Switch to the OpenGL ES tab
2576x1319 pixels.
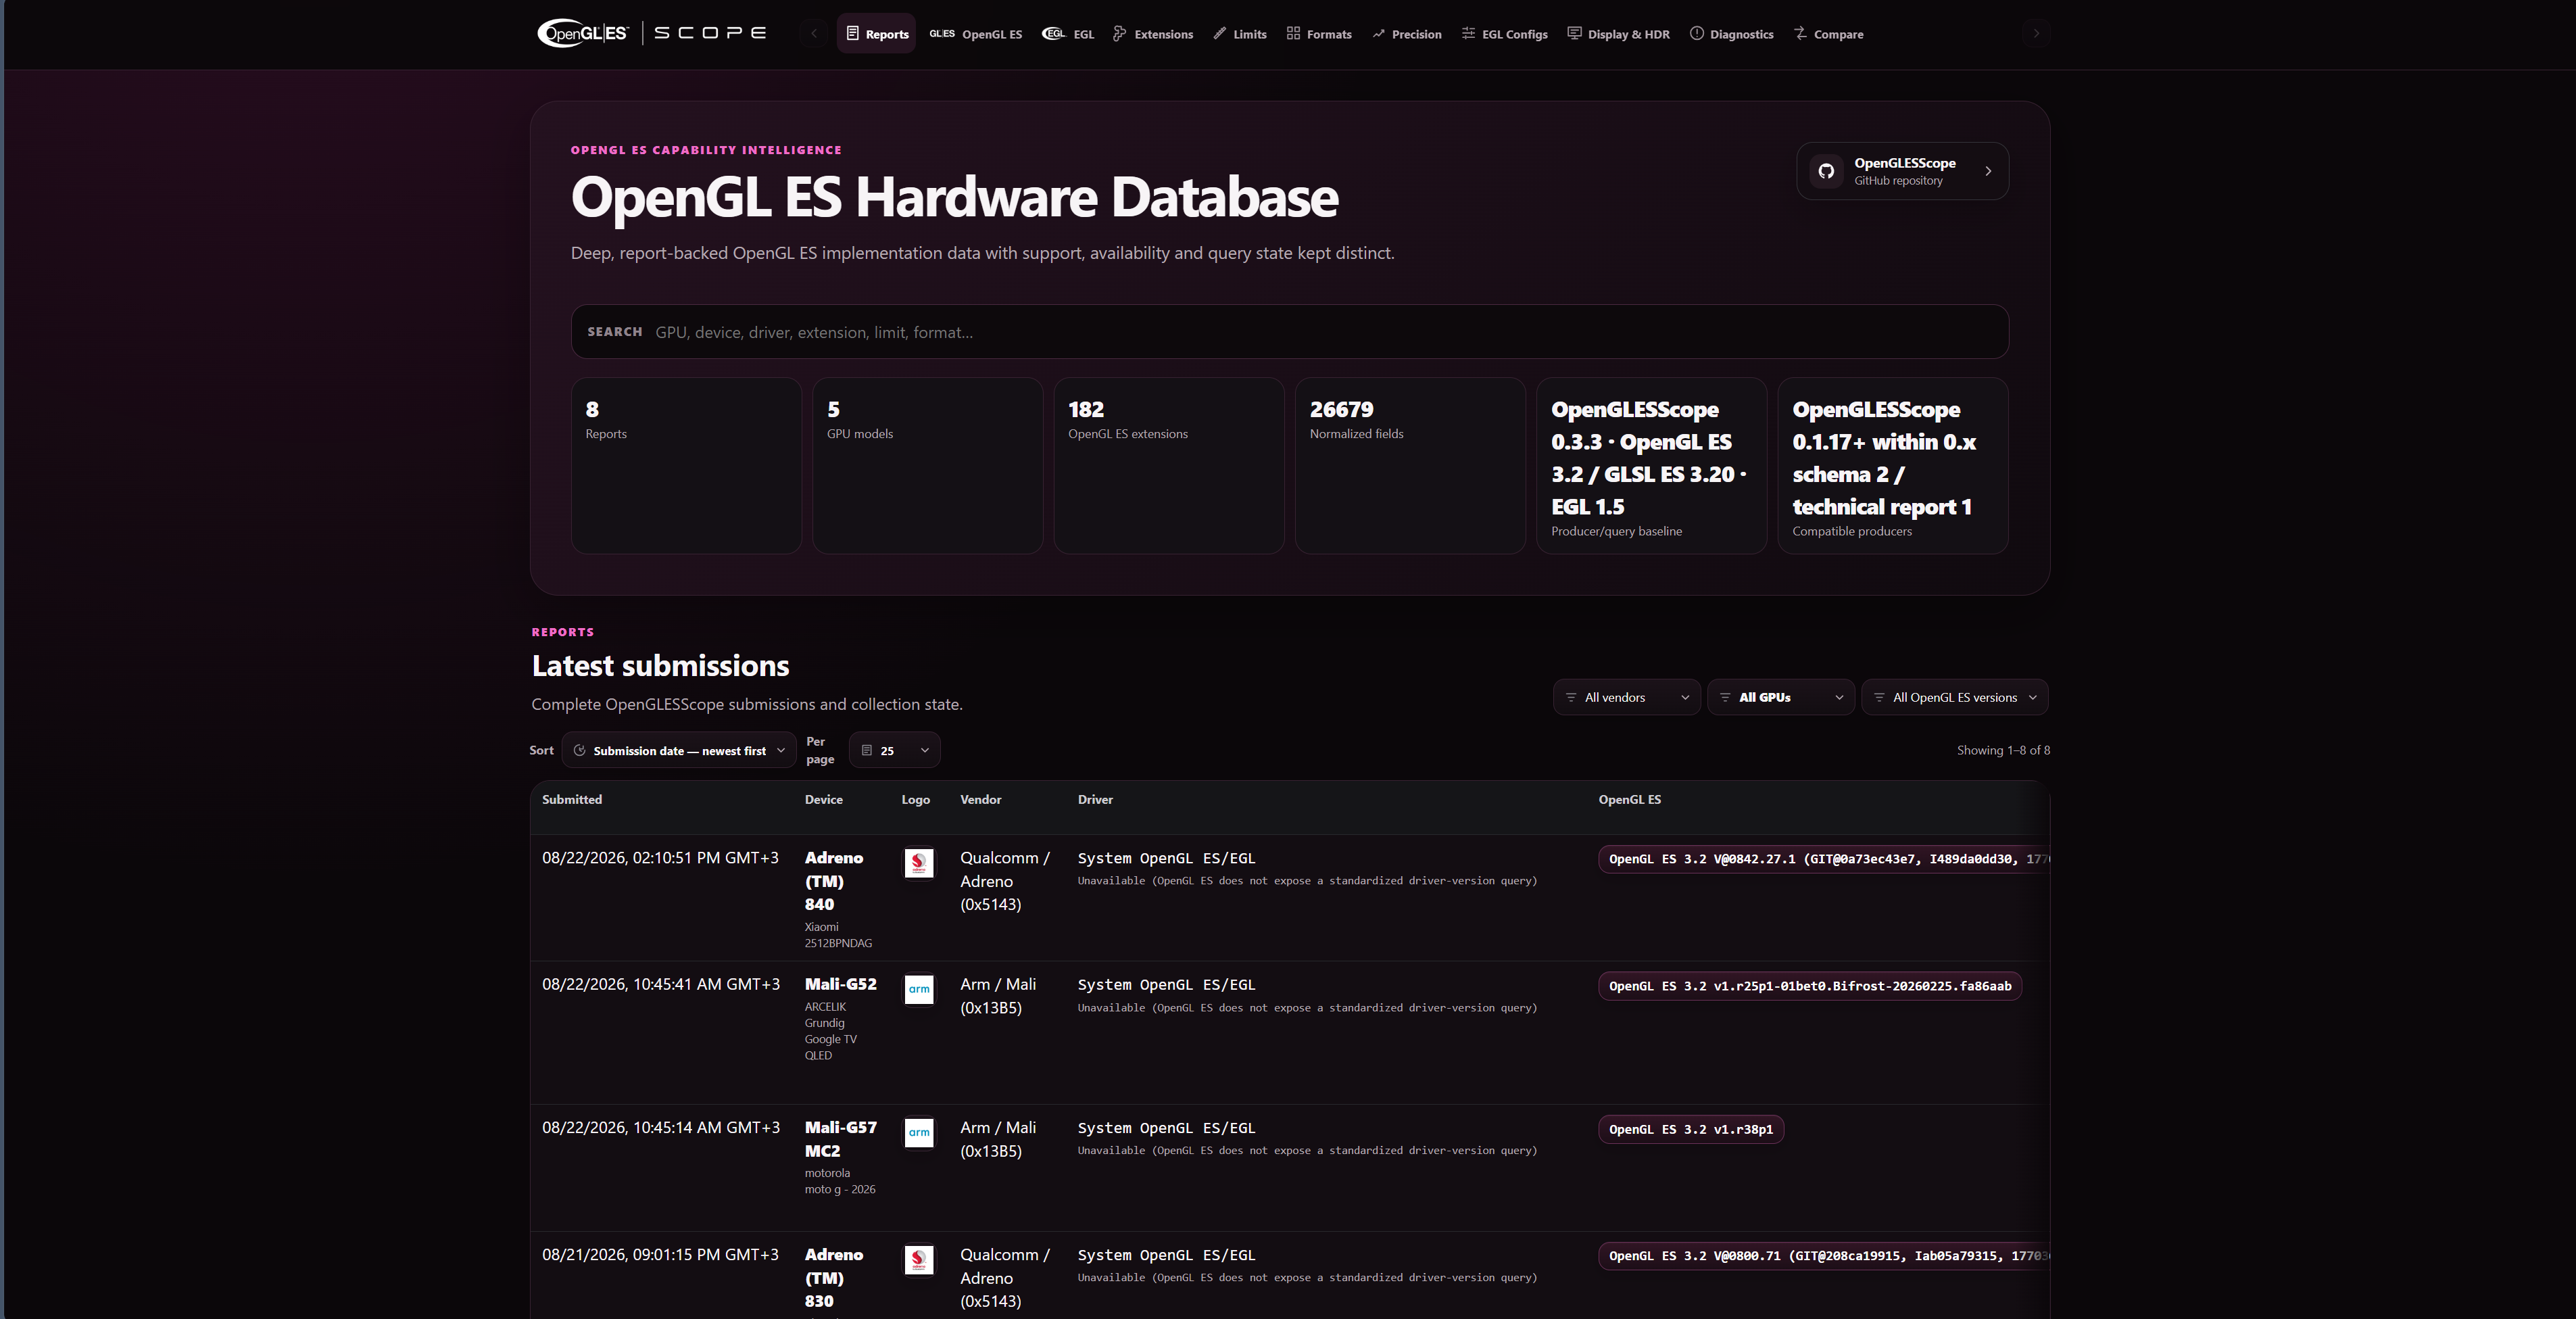coord(976,34)
